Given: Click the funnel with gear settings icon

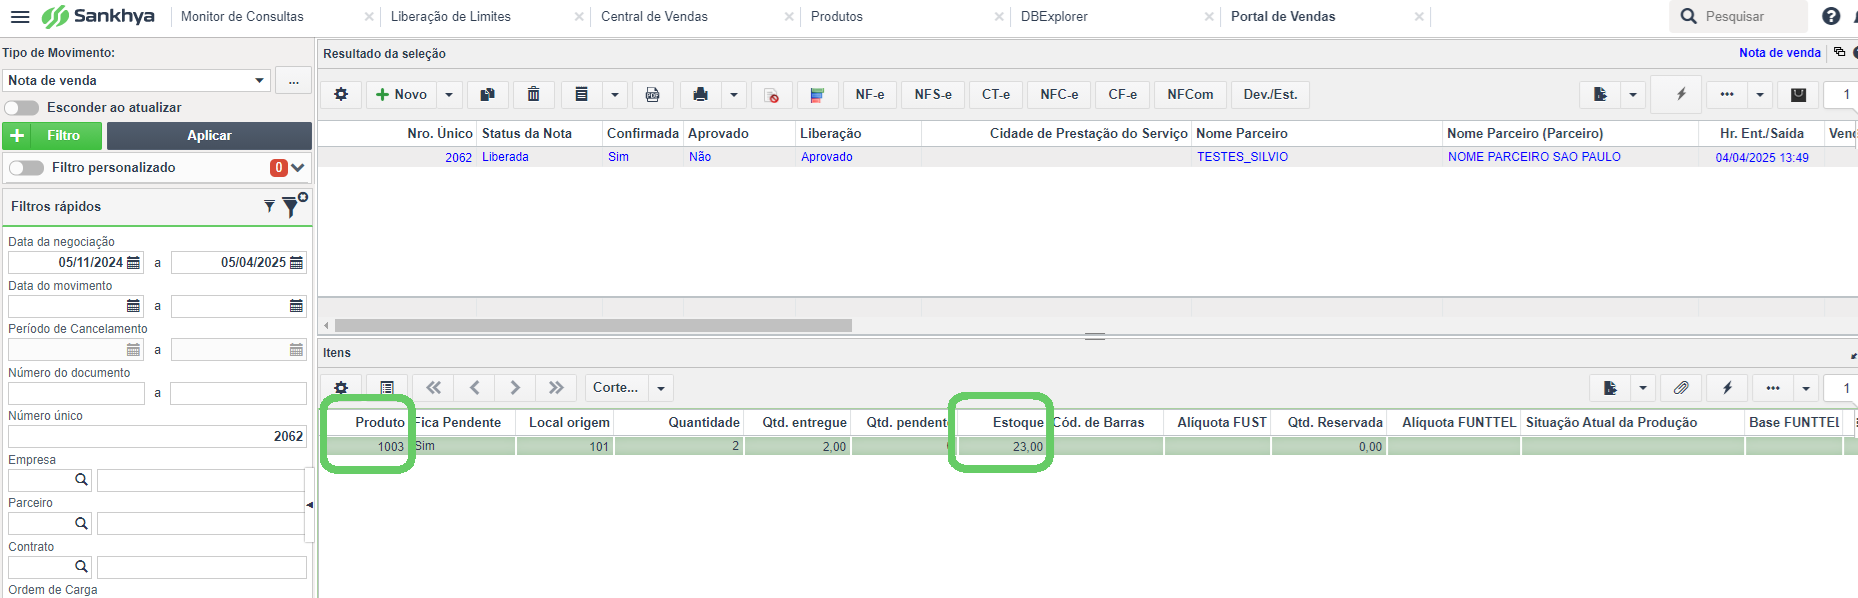Looking at the screenshot, I should click(293, 205).
